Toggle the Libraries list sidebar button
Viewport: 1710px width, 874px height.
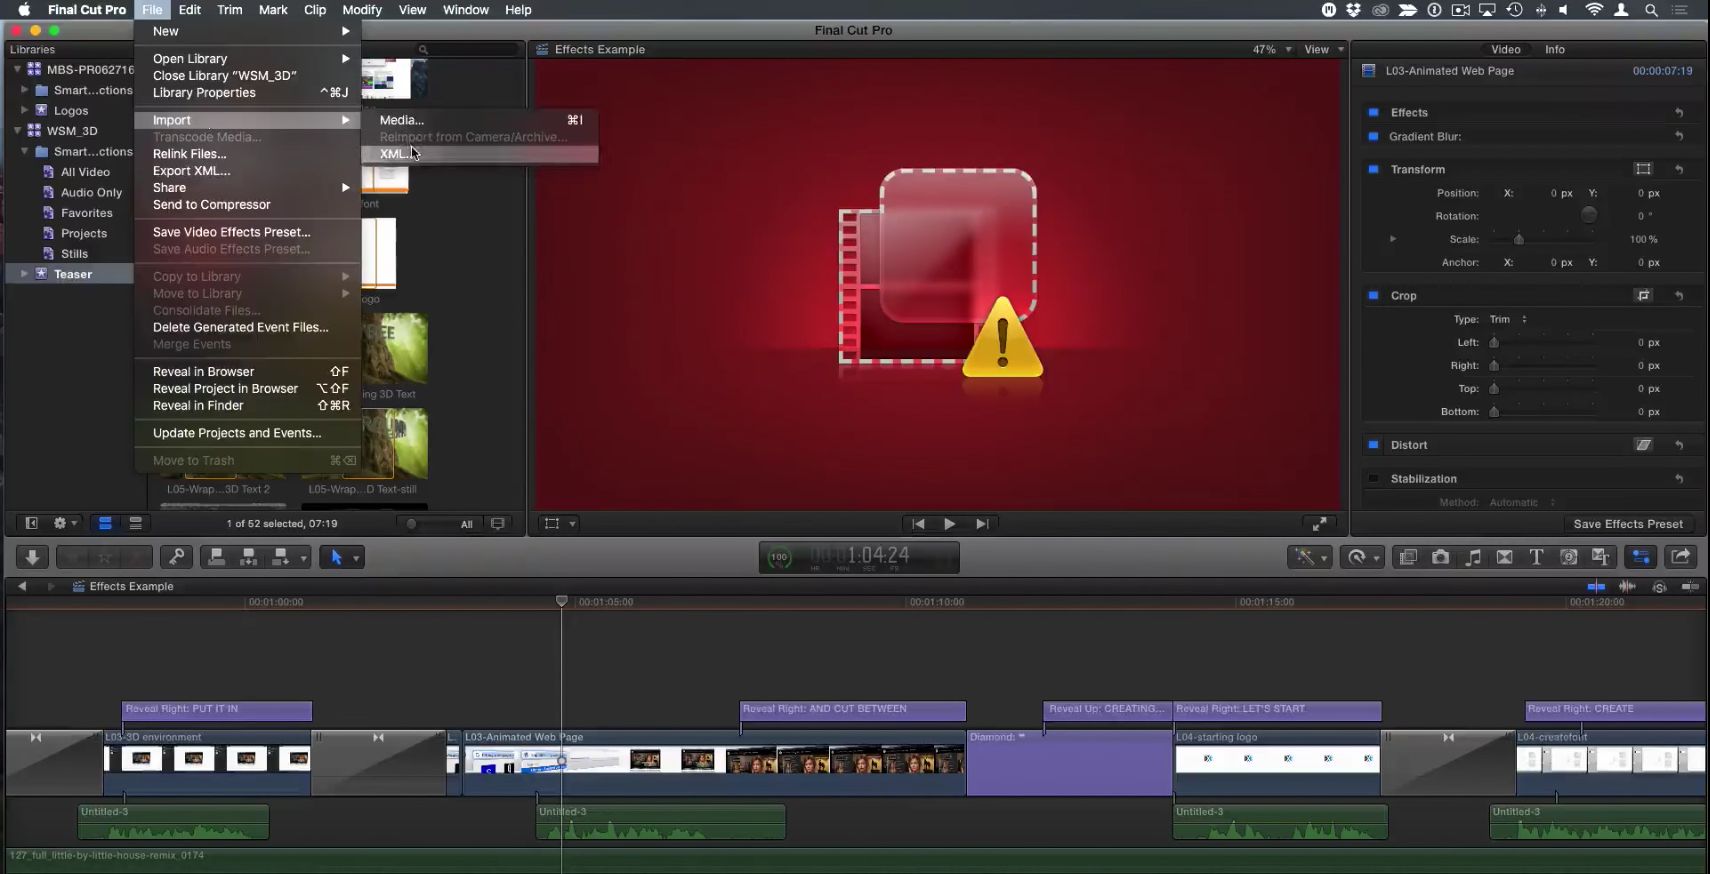point(31,523)
